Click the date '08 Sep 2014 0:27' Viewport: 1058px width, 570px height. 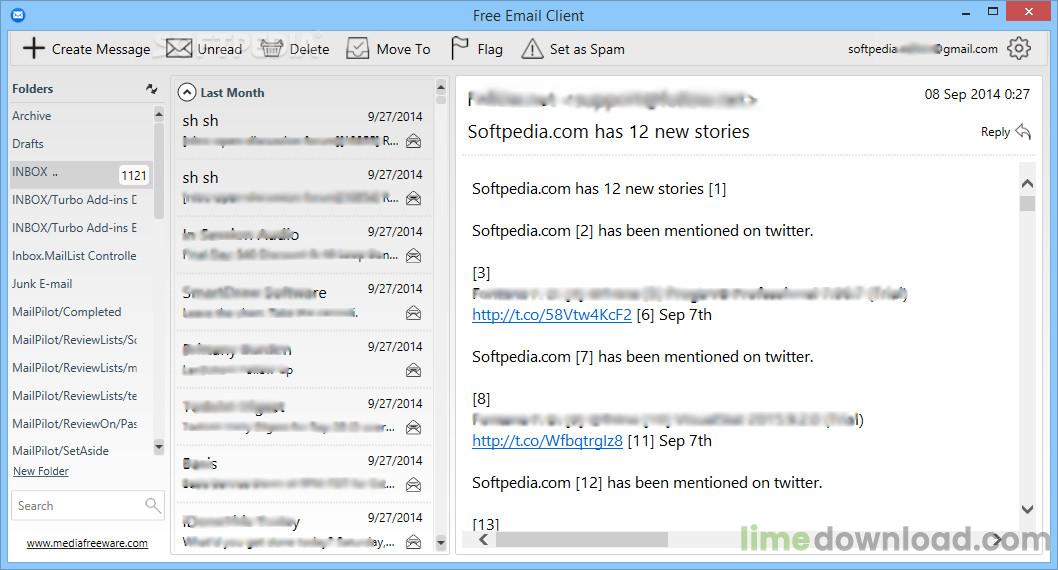(x=977, y=94)
